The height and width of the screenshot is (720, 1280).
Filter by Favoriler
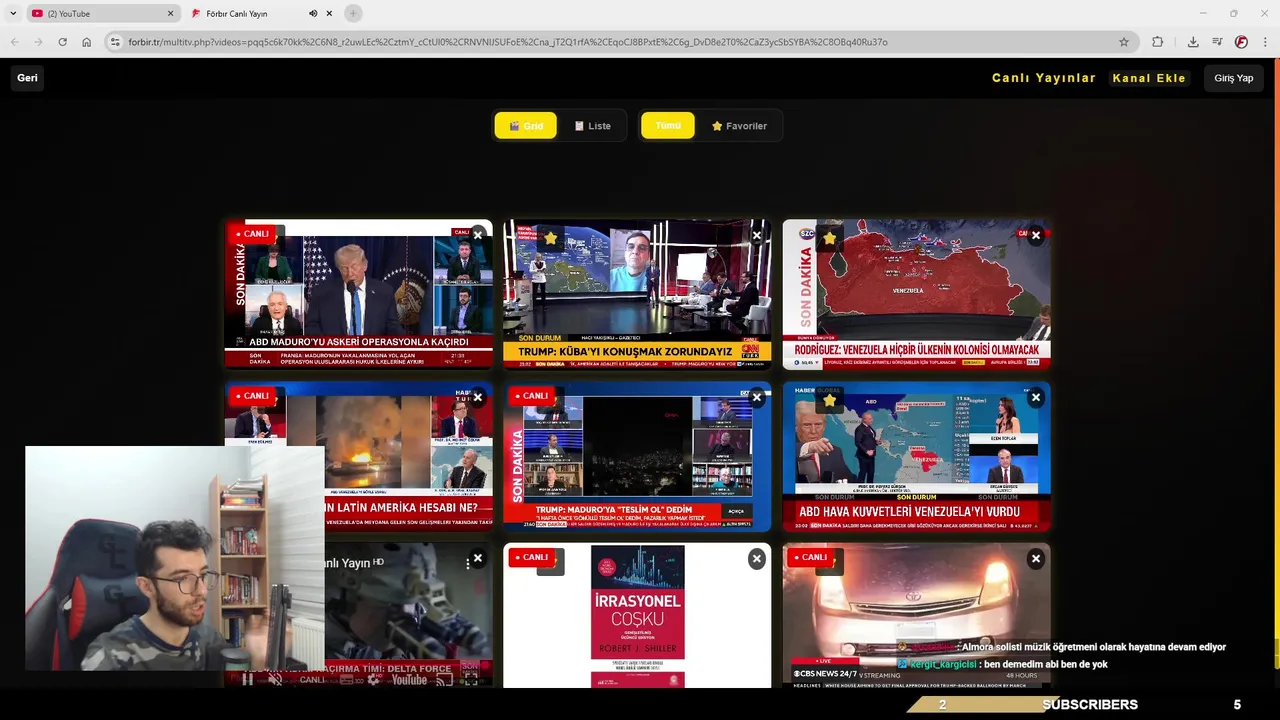pos(739,125)
